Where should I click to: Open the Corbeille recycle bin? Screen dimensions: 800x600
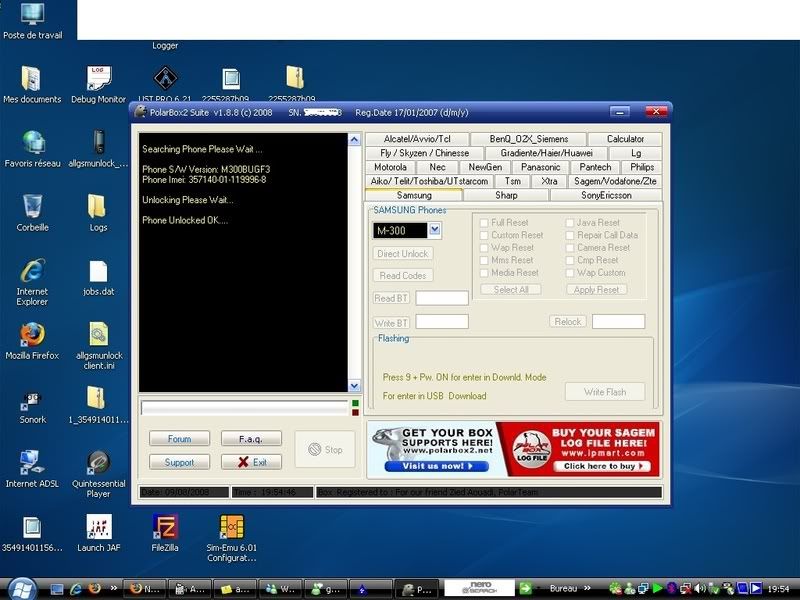coord(33,213)
